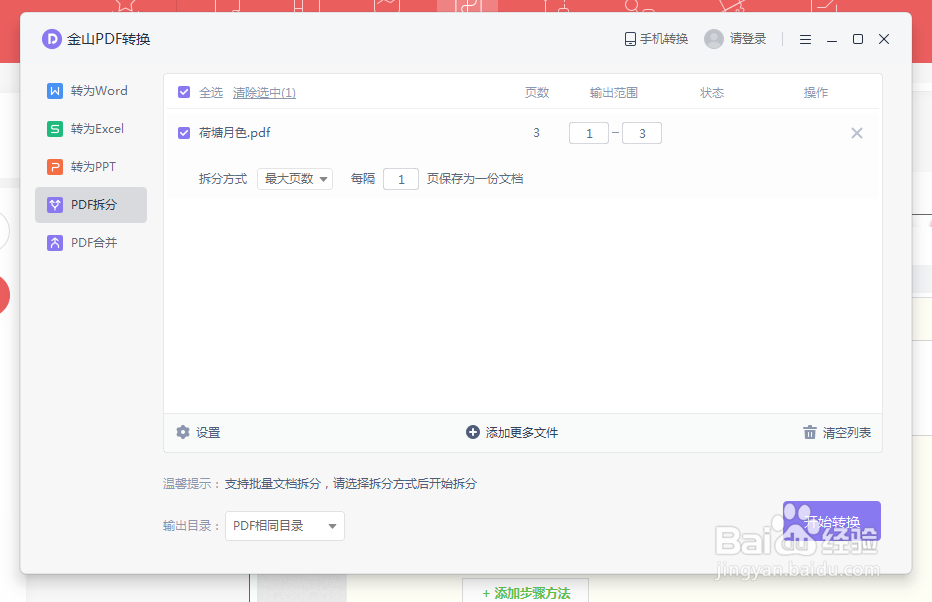Open the 最大页数 split mode dropdown
Image resolution: width=932 pixels, height=602 pixels.
[x=295, y=178]
